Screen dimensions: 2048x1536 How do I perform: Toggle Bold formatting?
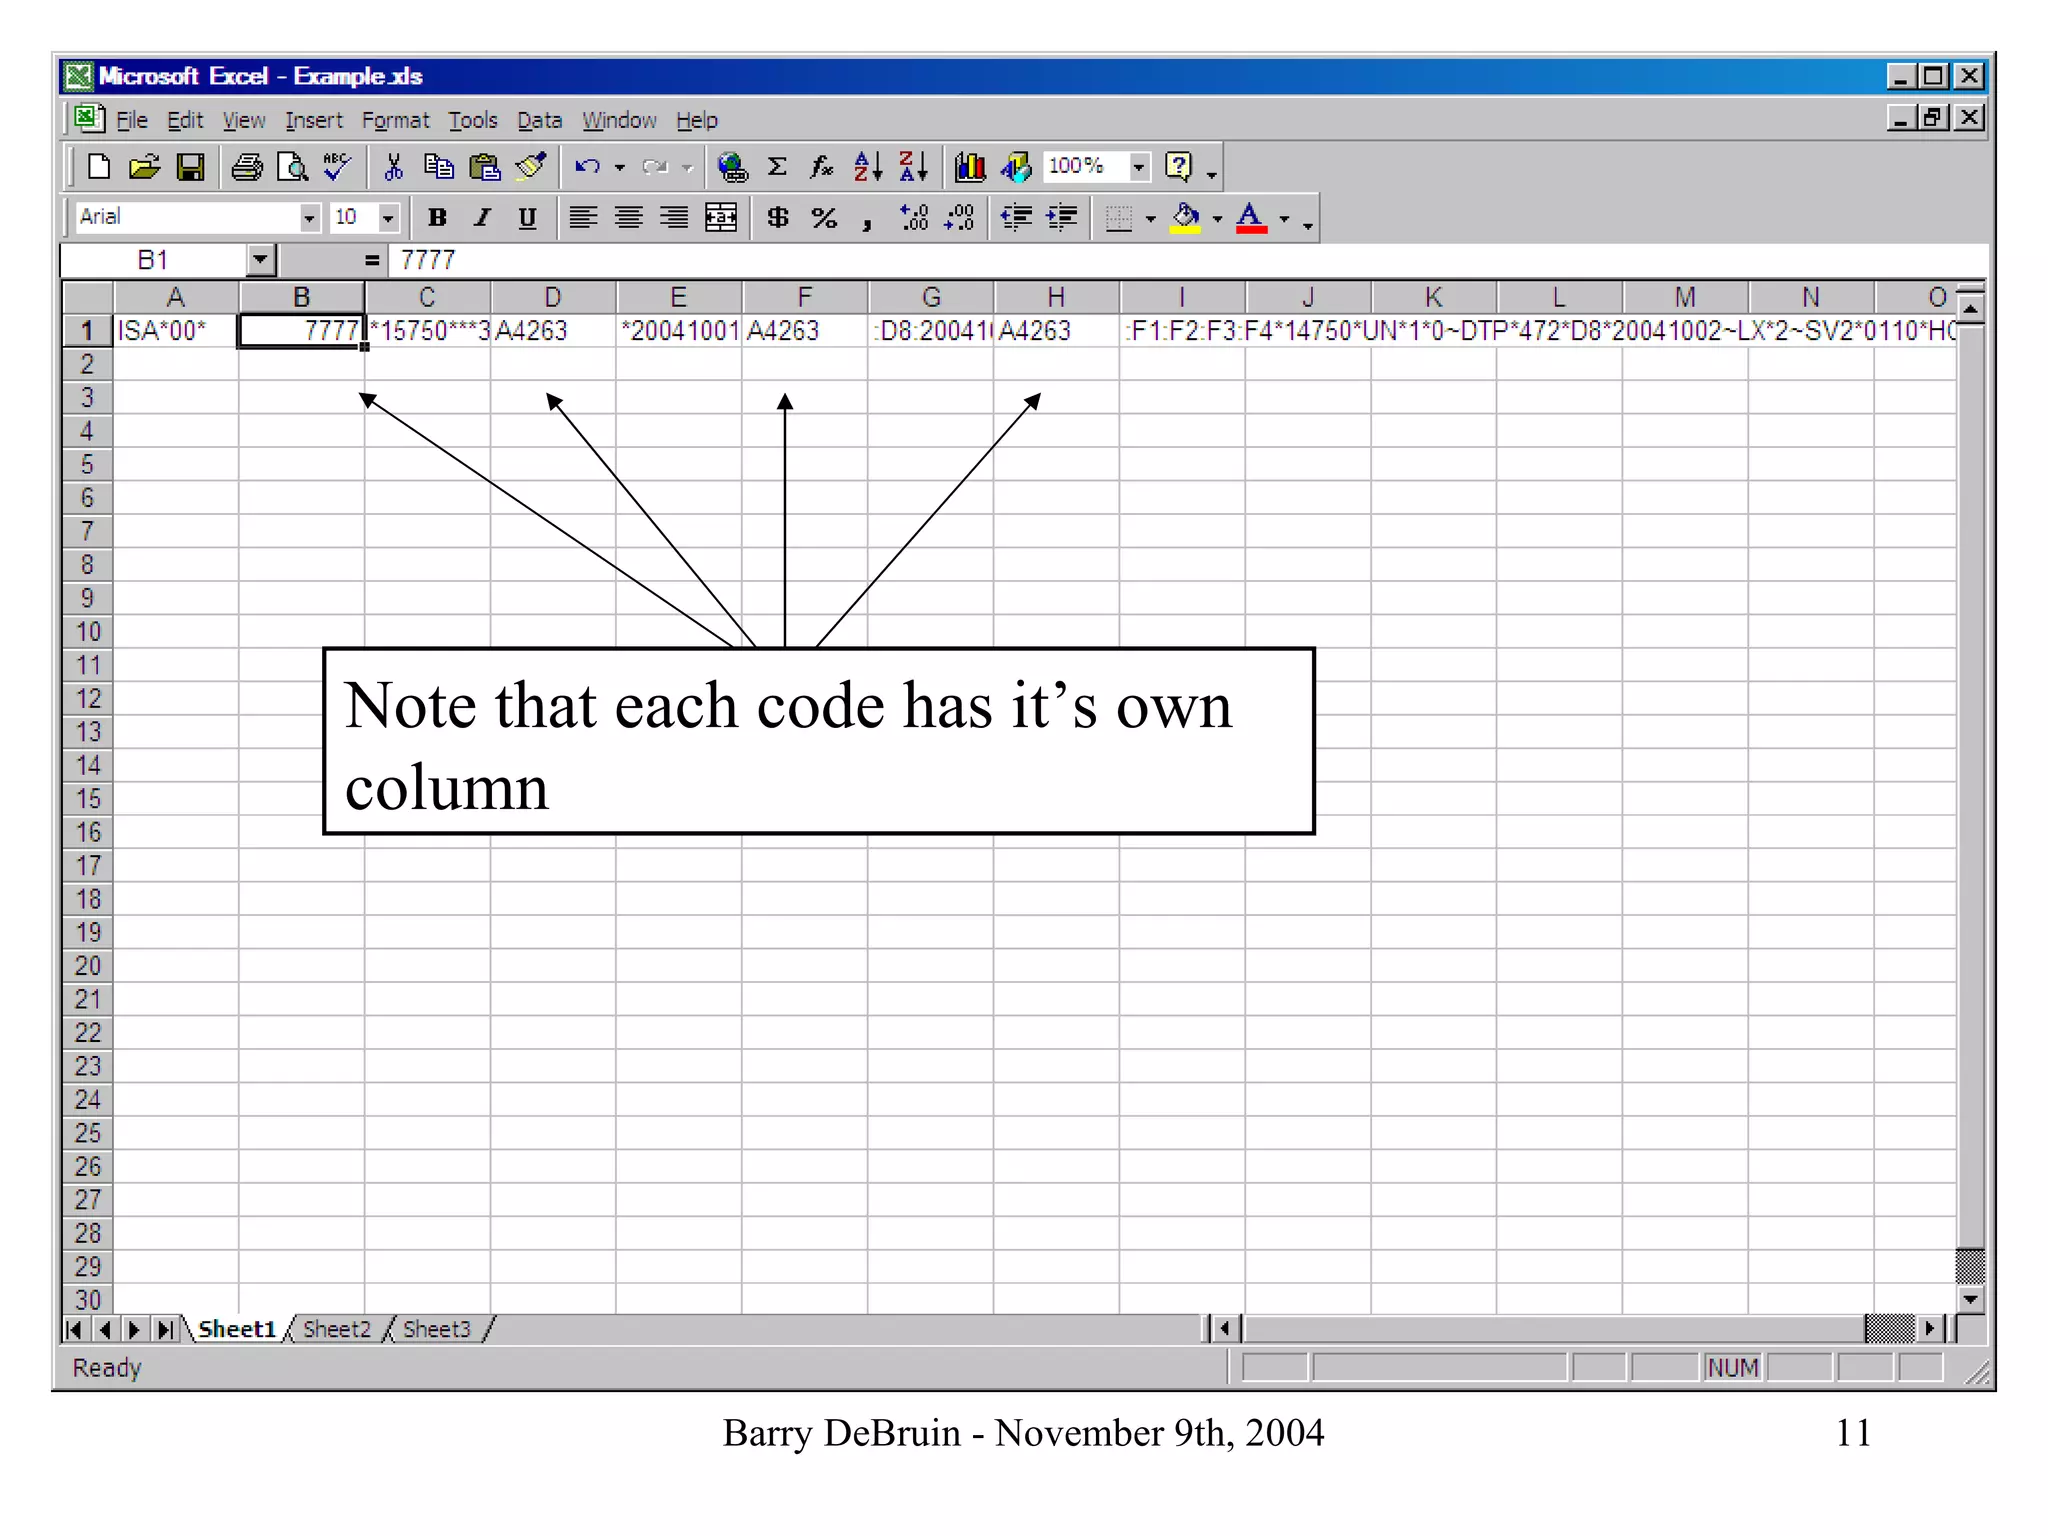(x=437, y=218)
